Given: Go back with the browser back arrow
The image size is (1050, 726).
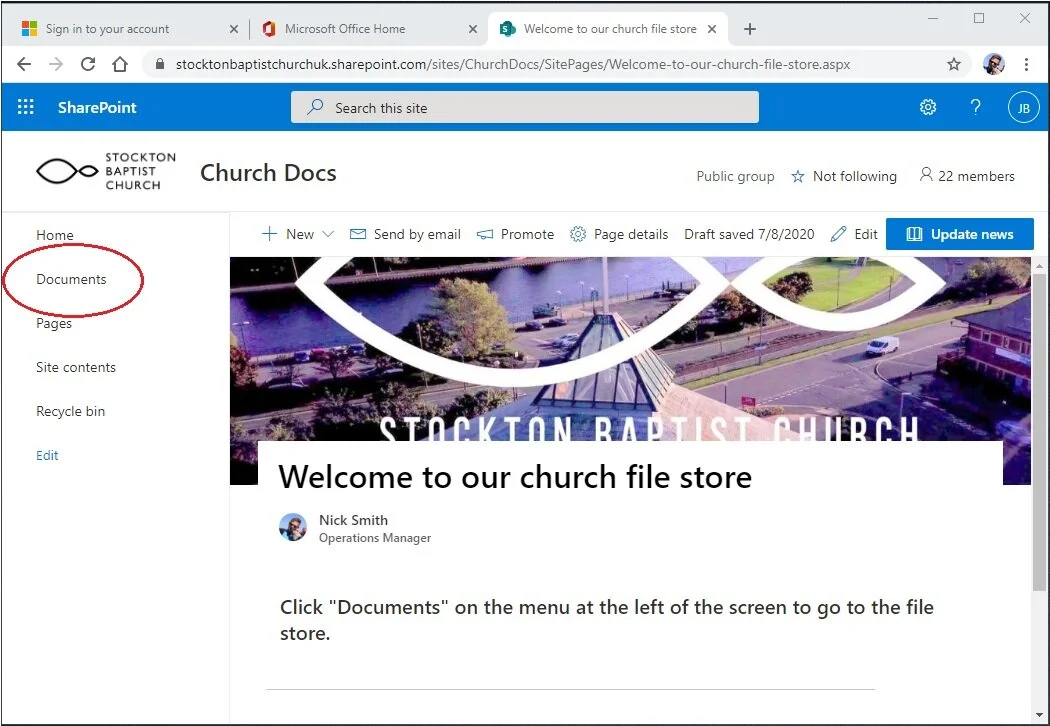Looking at the screenshot, I should pyautogui.click(x=24, y=64).
